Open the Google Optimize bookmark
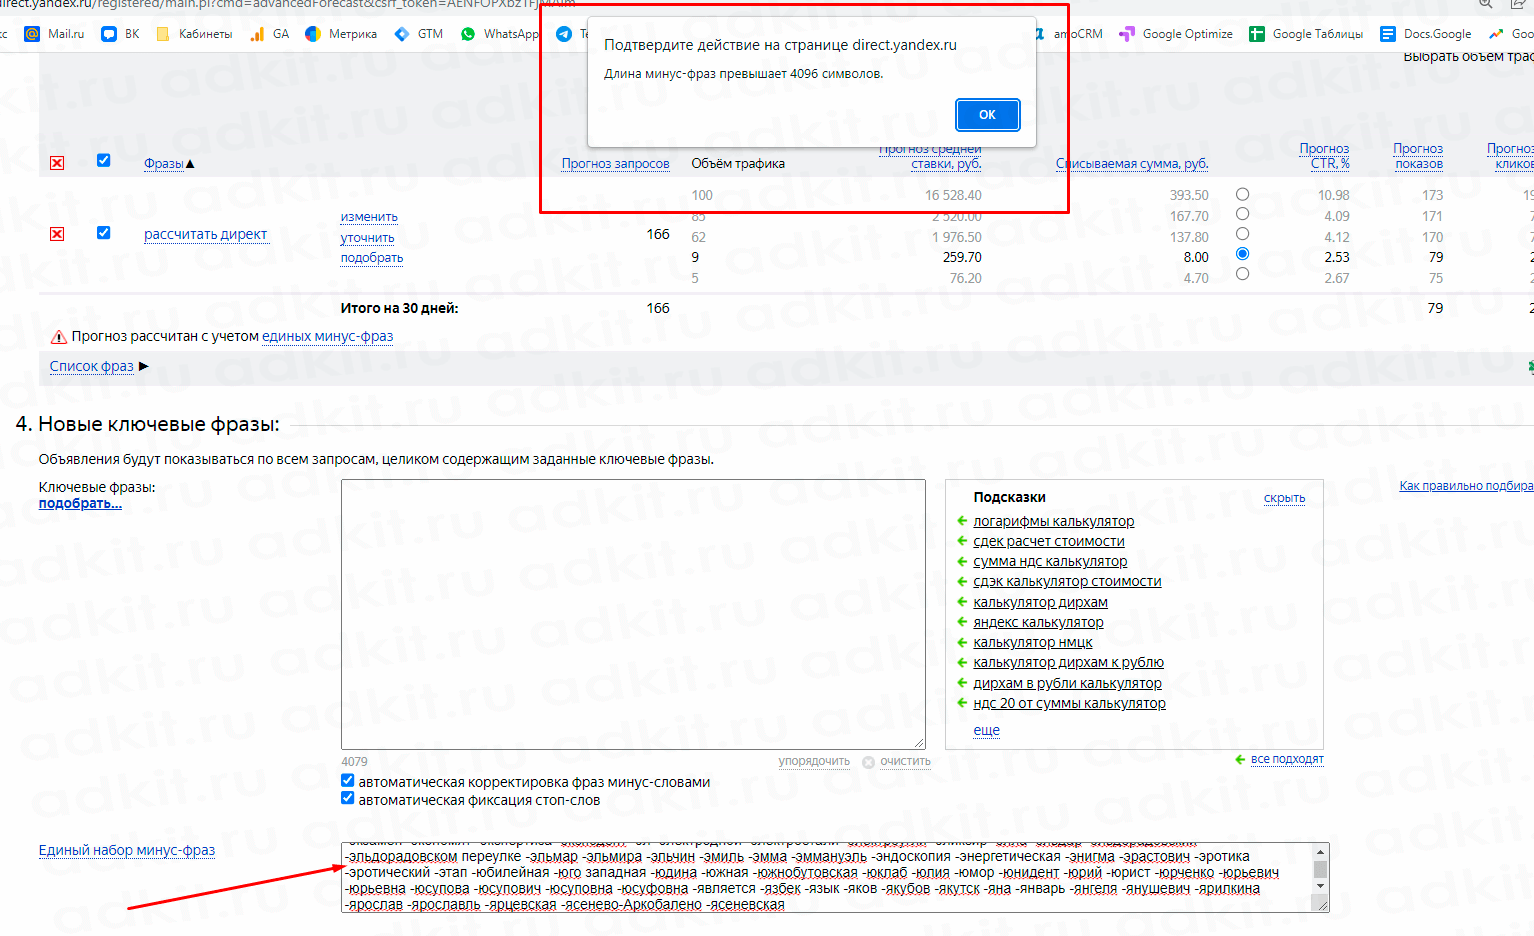The height and width of the screenshot is (936, 1534). 1176,34
